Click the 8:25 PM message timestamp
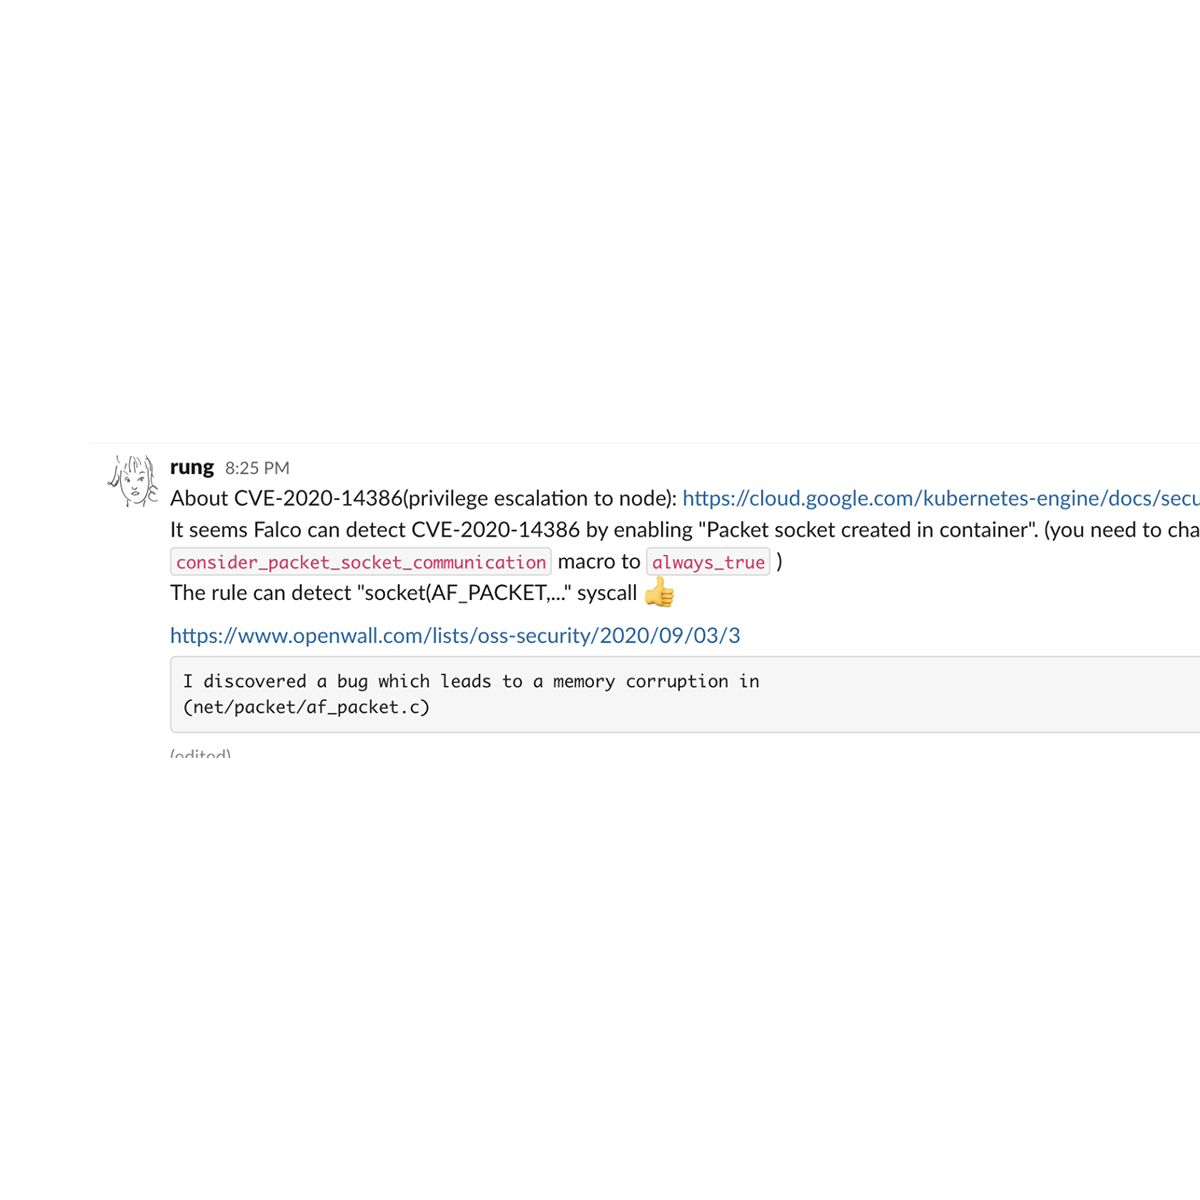 click(x=257, y=468)
